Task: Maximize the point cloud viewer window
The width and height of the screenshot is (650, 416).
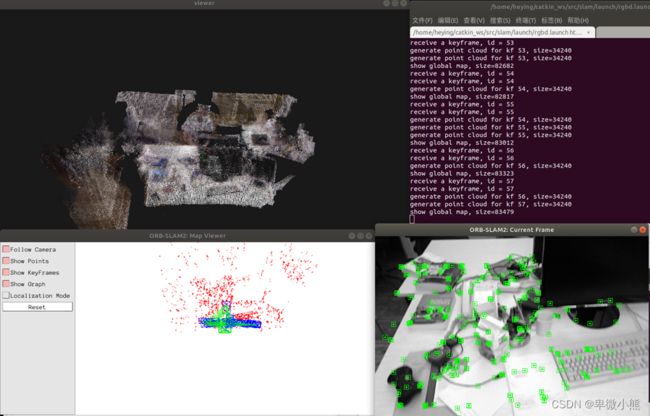Action: point(395,3)
